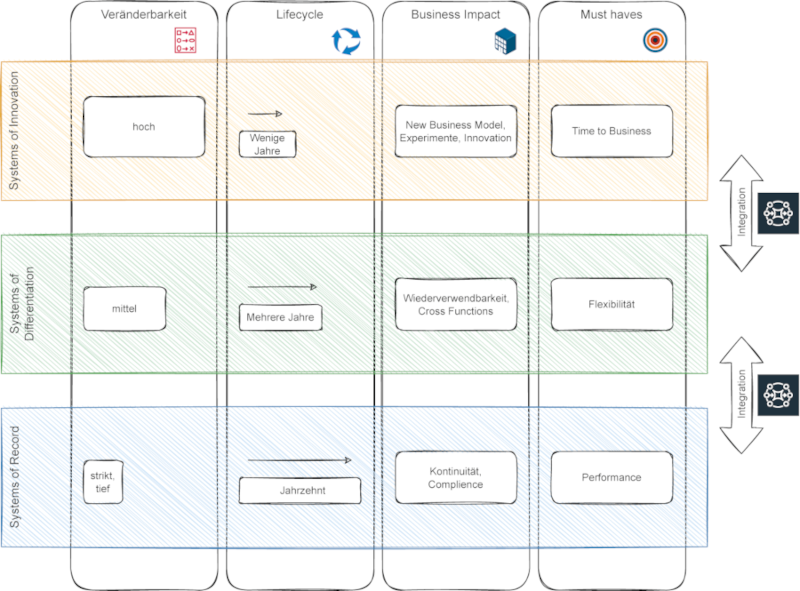Click the red flowchart icon under Veränderbarkeit

[186, 40]
